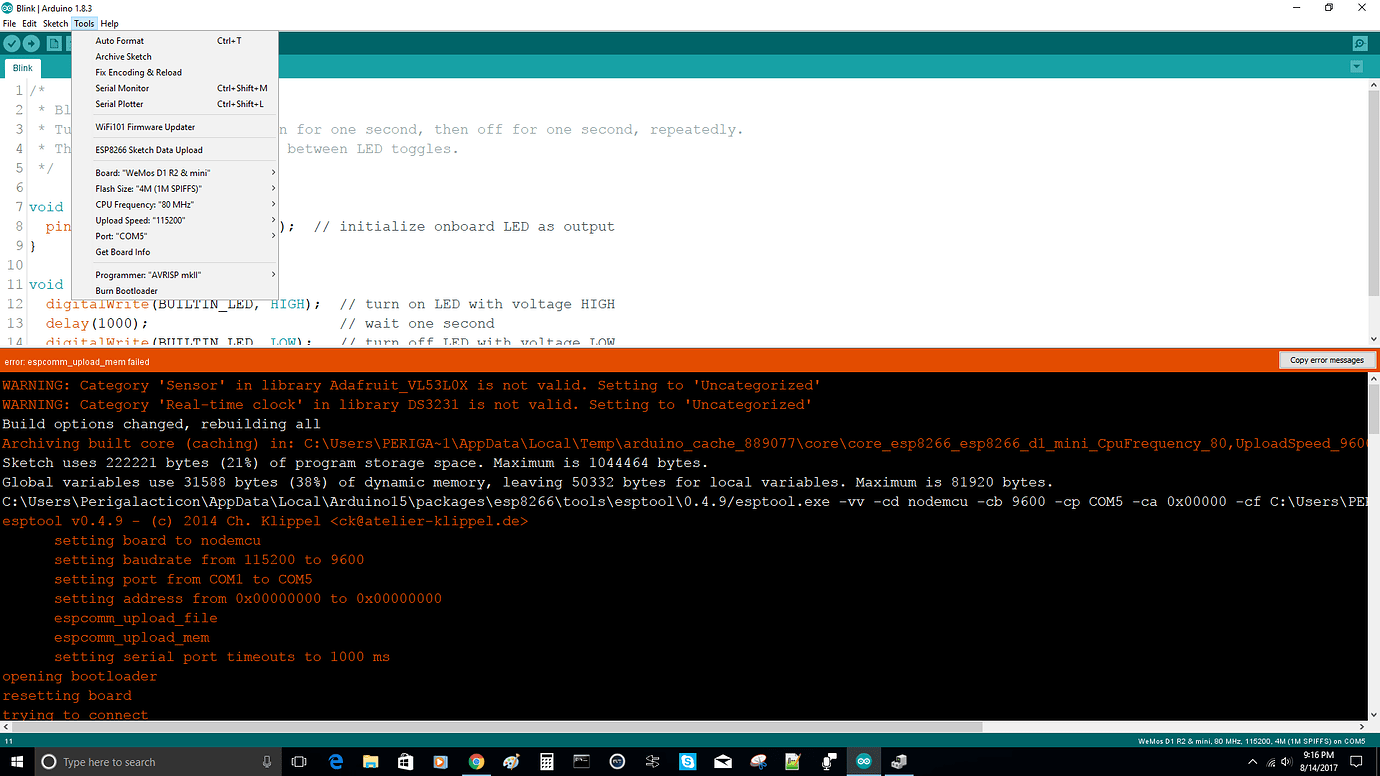Image resolution: width=1380 pixels, height=776 pixels.
Task: Switch to the Blink tab
Action: 22,67
